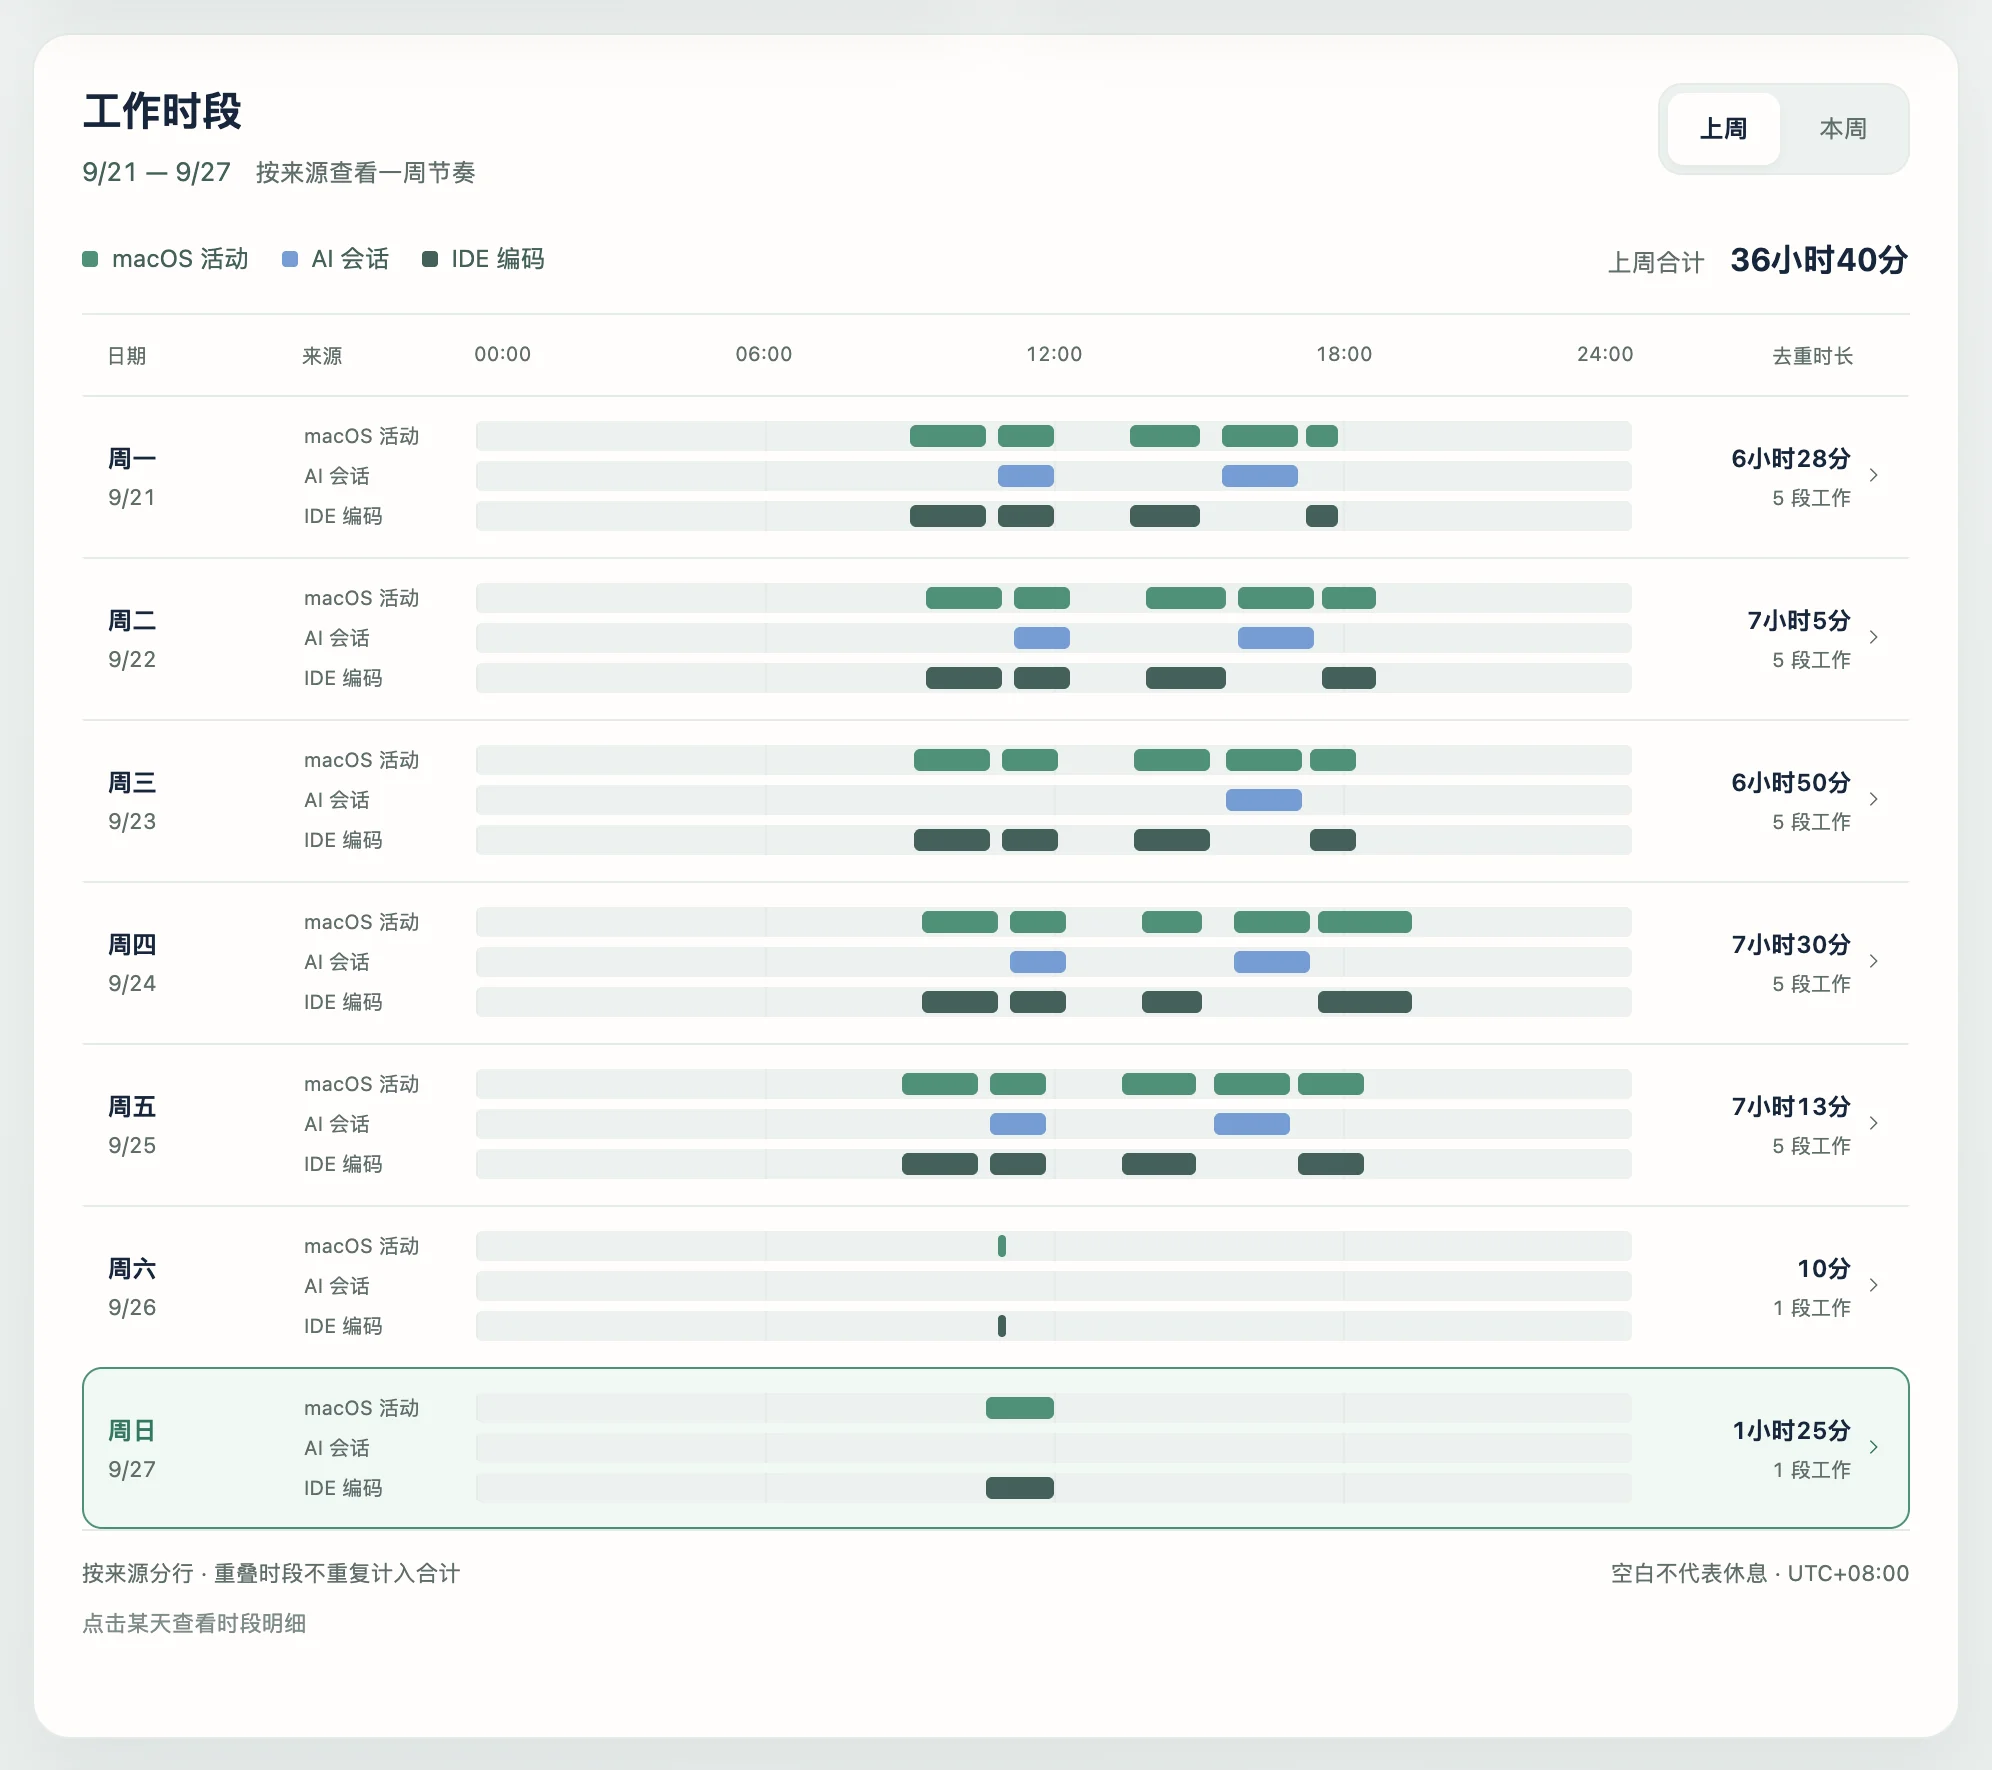Select the 周日 IDE 编码 dark segment
1992x1770 pixels.
[1020, 1488]
